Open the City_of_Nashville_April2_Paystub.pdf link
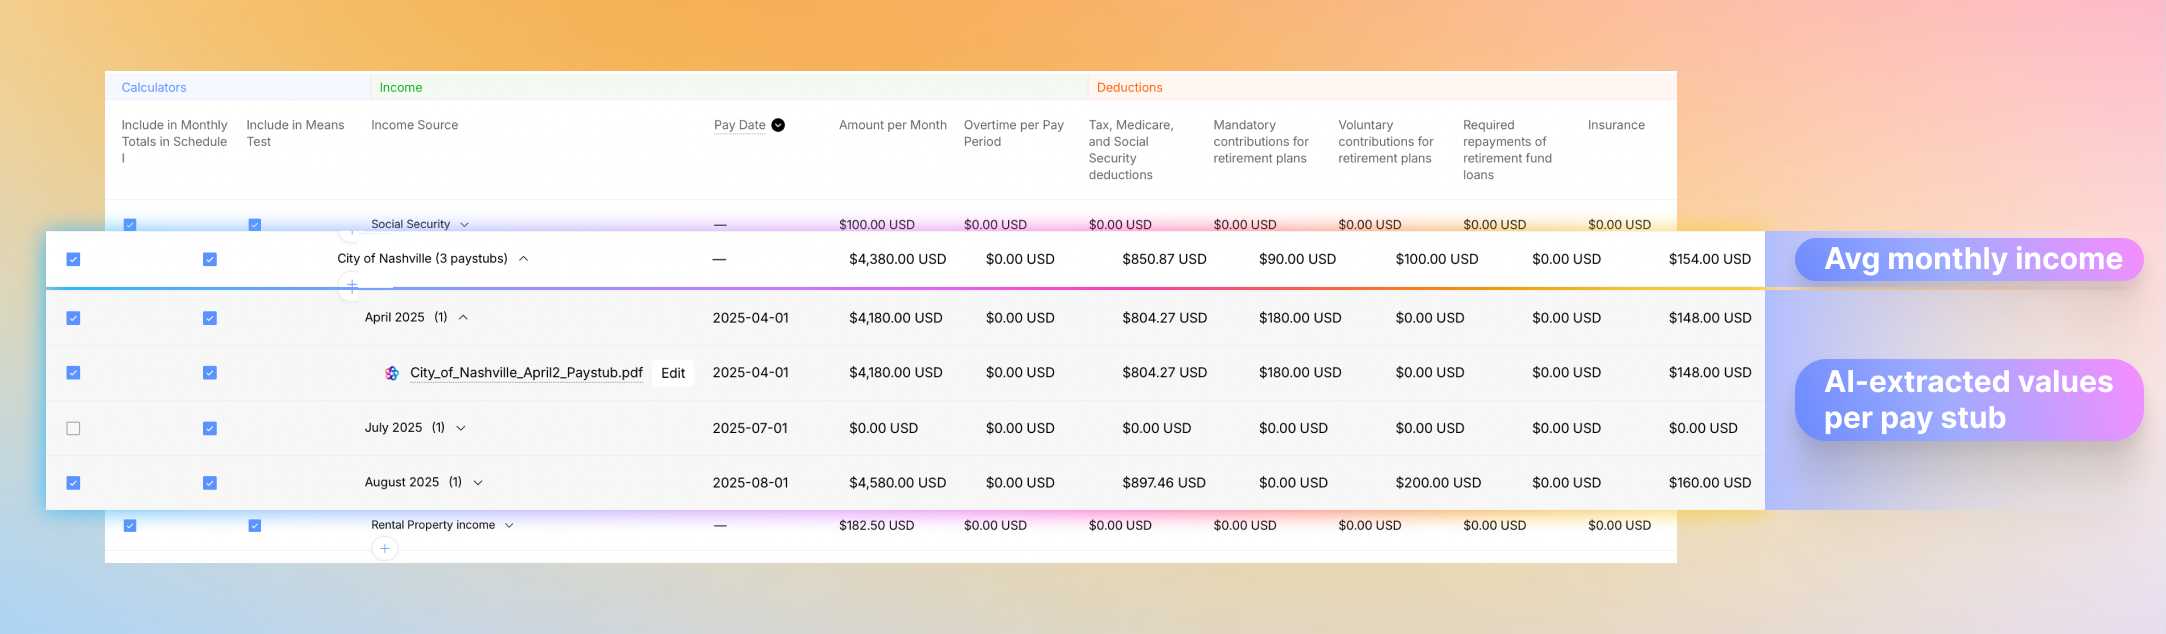The image size is (2166, 634). (x=526, y=373)
